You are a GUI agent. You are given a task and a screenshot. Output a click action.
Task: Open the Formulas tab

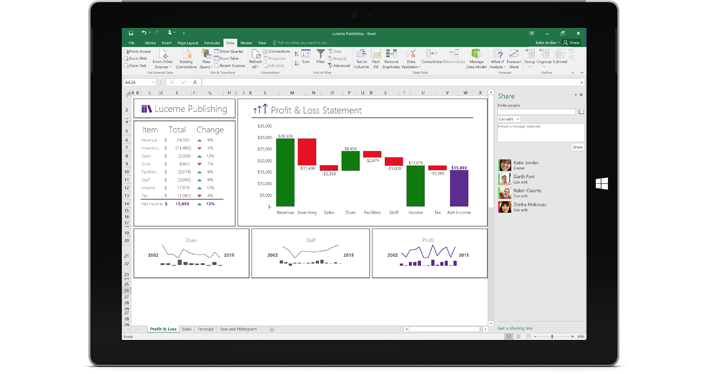211,43
